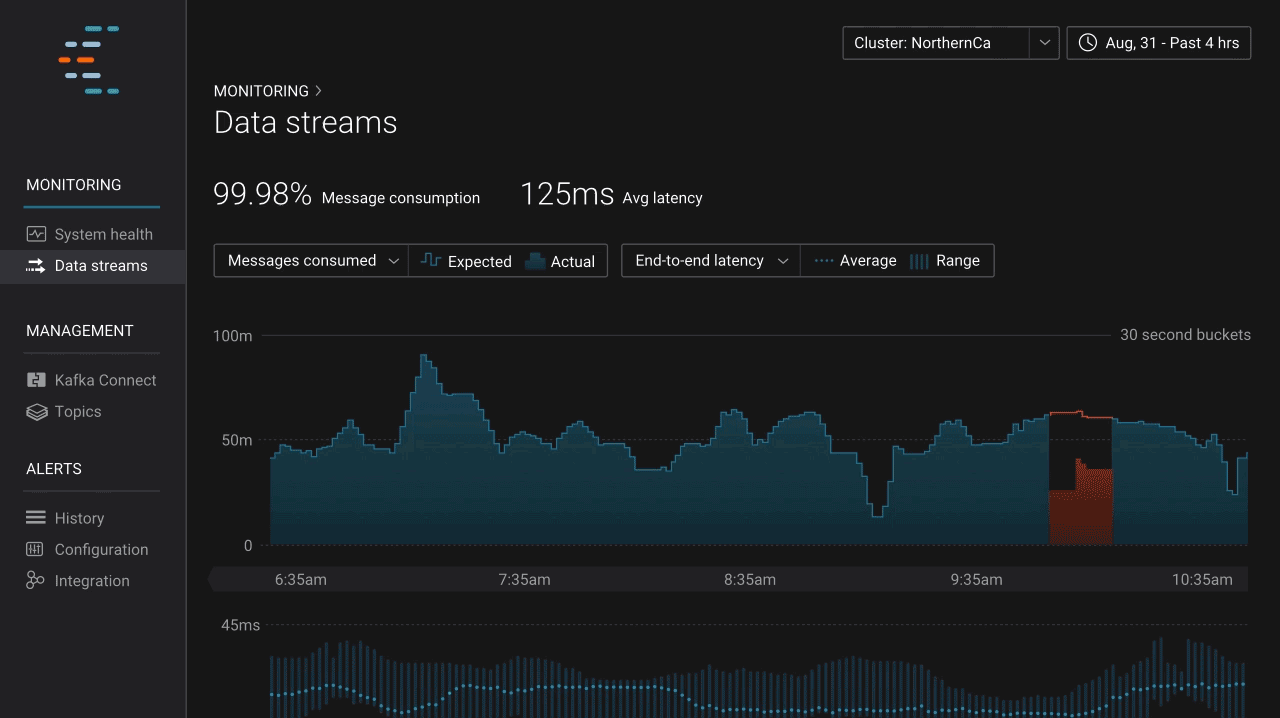Expand the Messages consumed dropdown

coord(311,261)
